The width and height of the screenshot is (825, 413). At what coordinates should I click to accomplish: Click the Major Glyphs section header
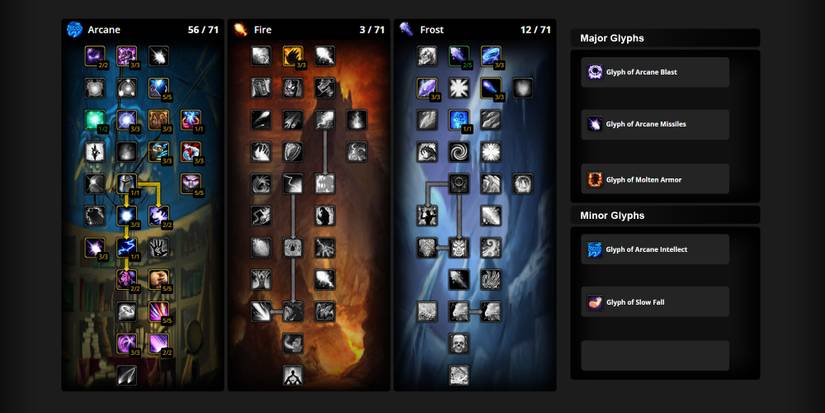[x=665, y=38]
